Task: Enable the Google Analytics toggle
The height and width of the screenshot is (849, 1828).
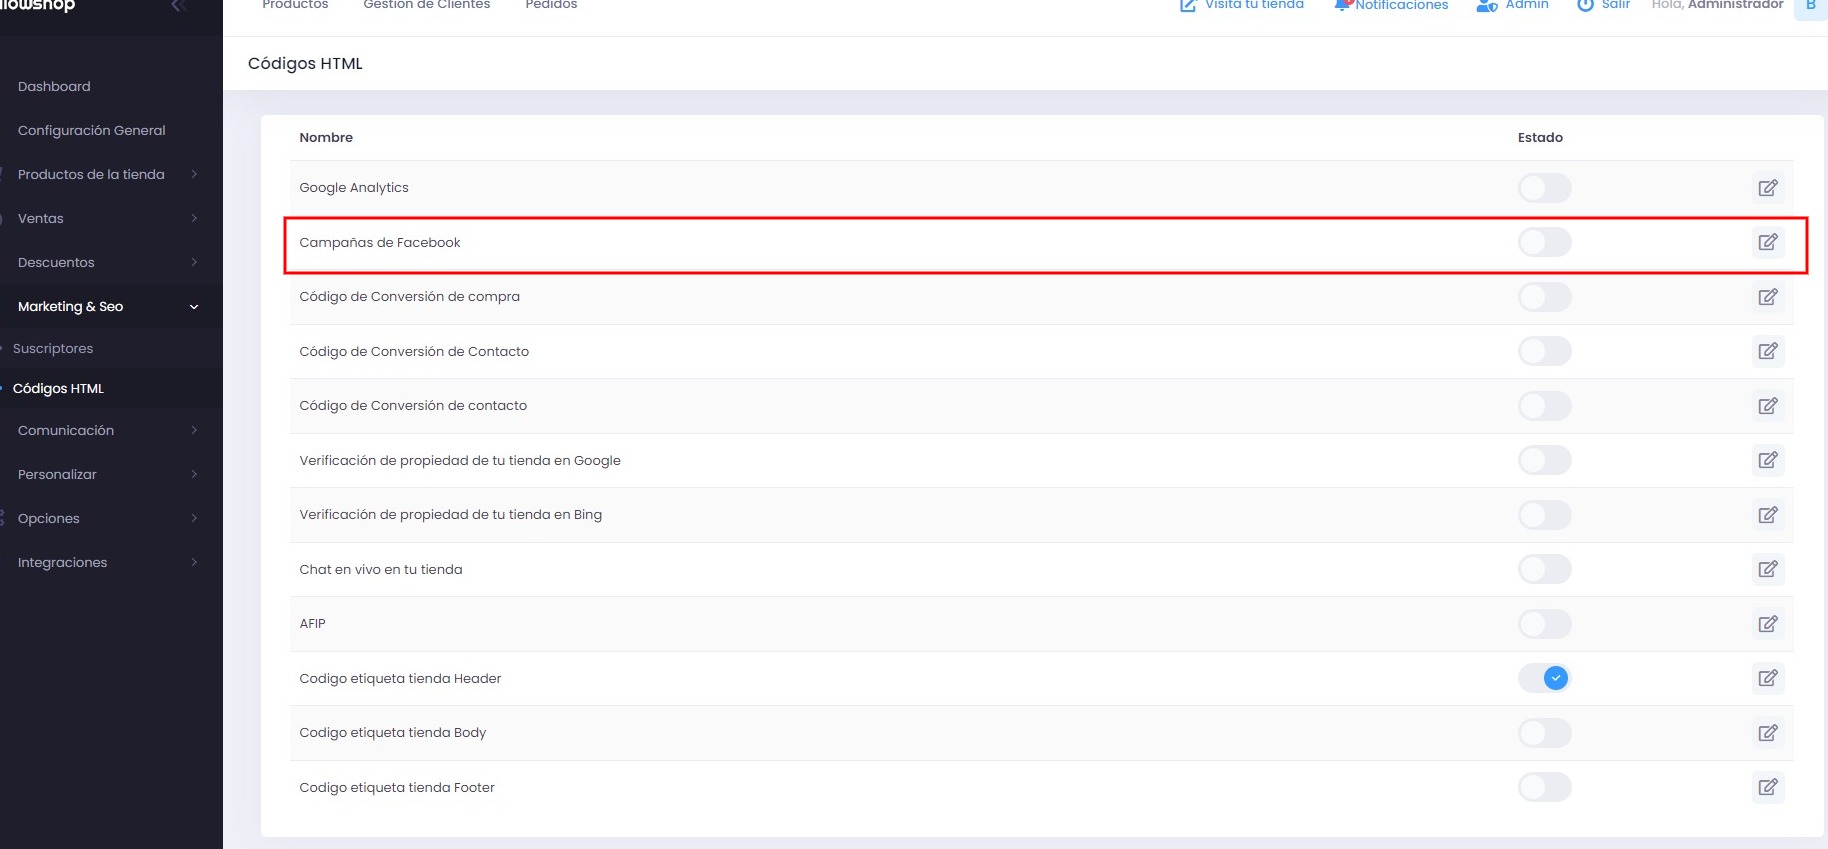Action: coord(1544,188)
